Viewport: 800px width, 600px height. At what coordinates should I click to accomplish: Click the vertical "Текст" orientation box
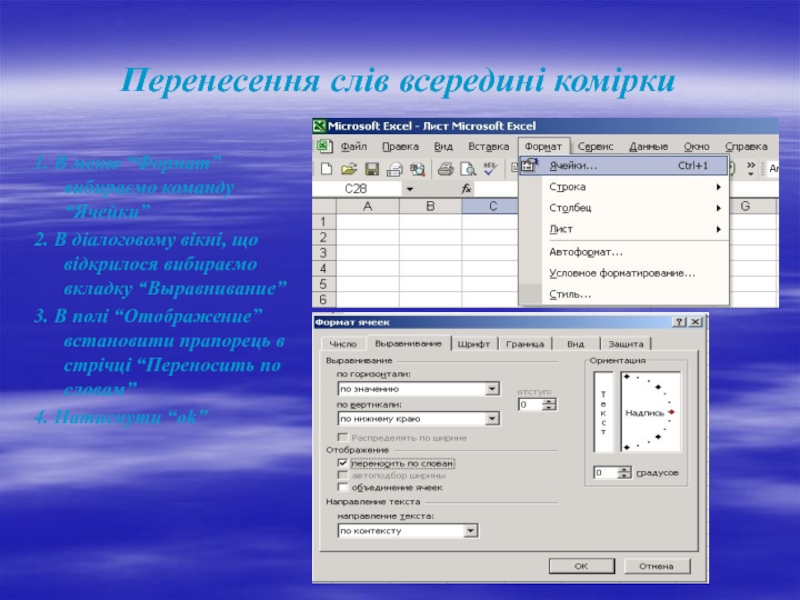coord(603,410)
